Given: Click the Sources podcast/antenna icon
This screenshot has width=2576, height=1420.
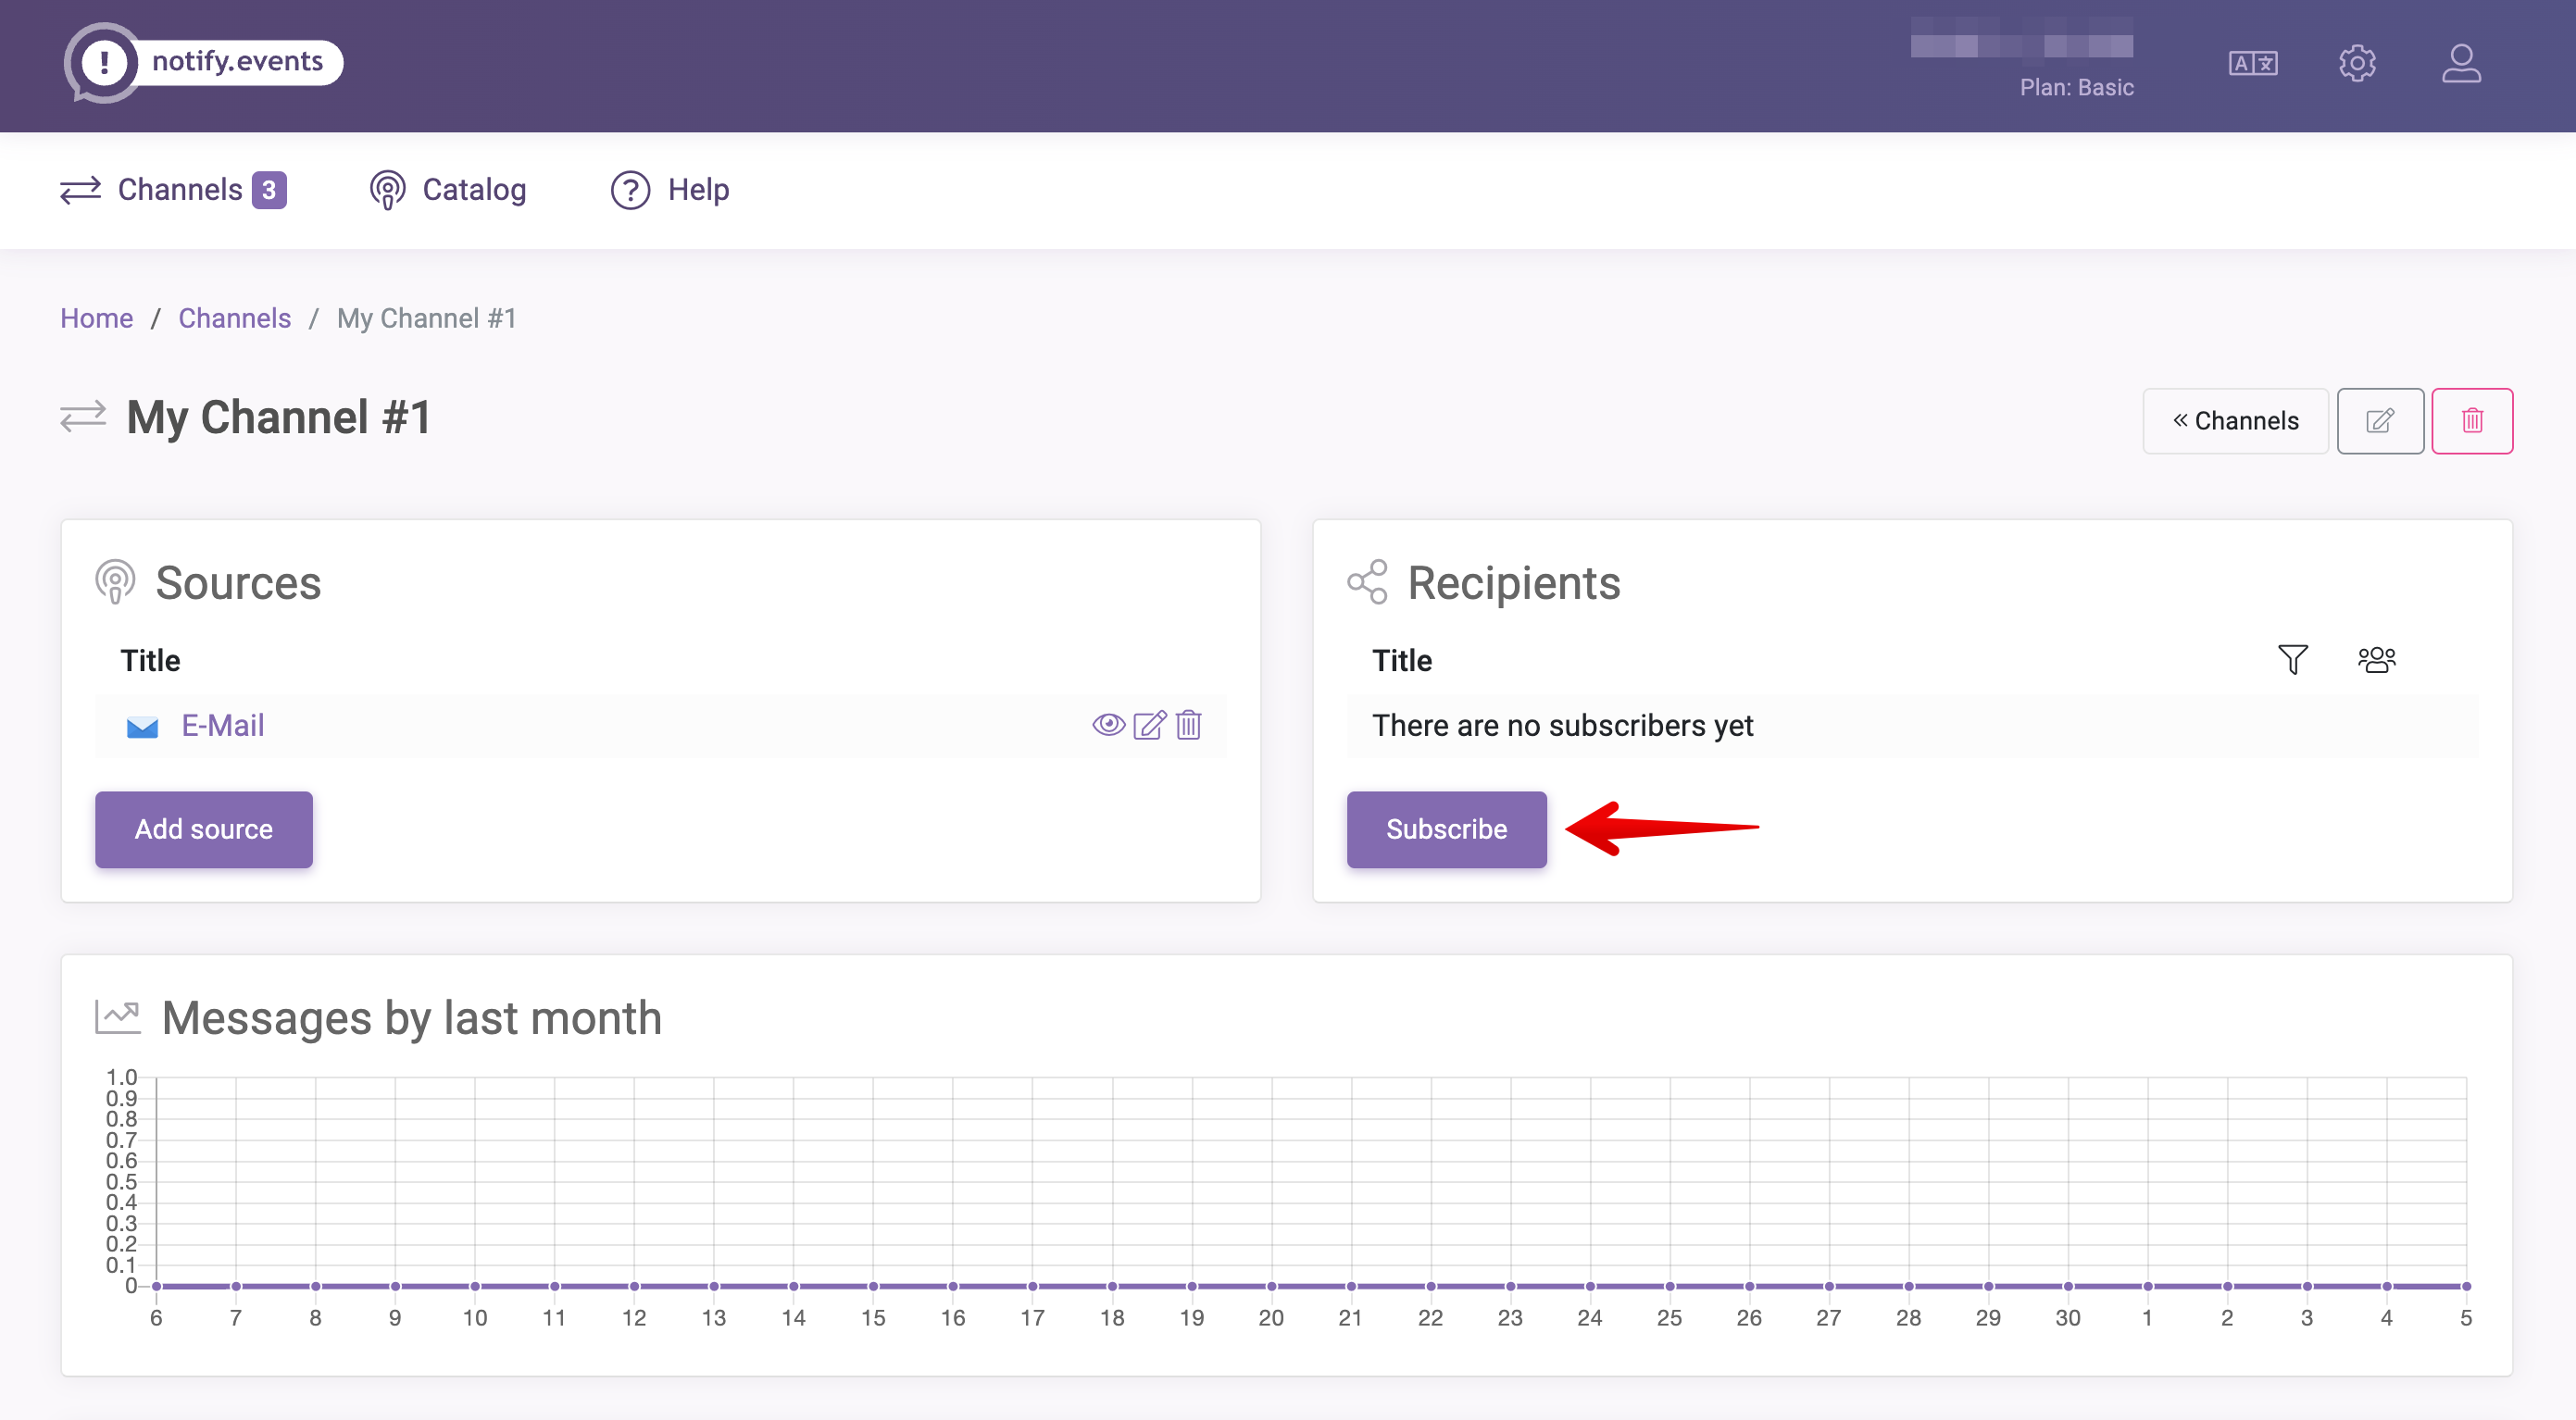Looking at the screenshot, I should tap(118, 582).
